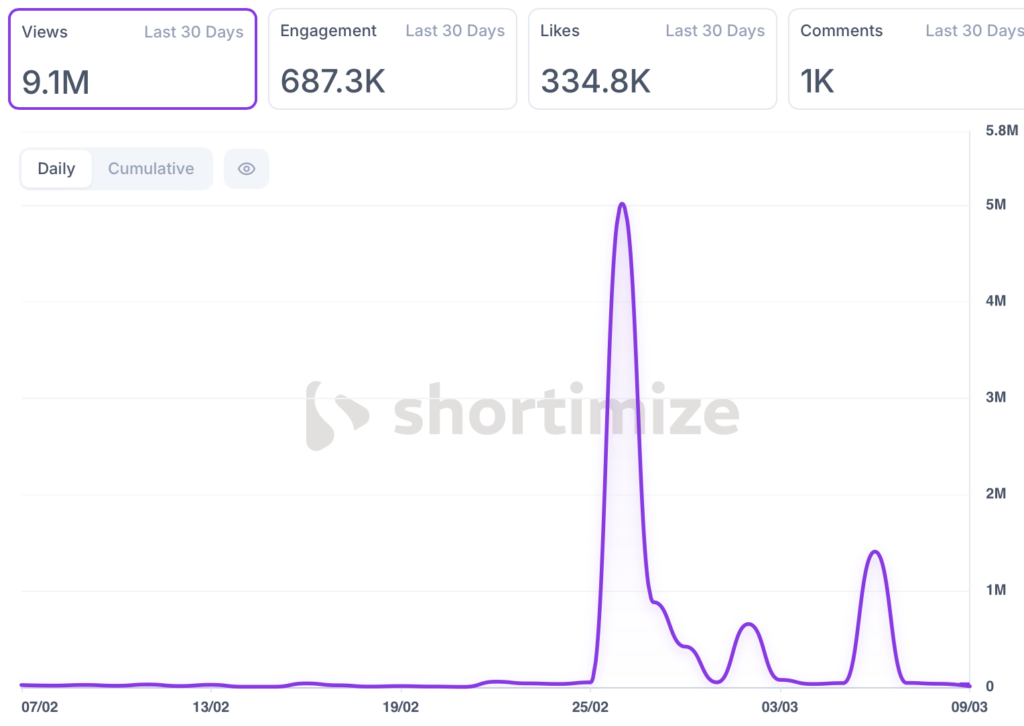Click the 25/02 date axis label

coord(591,707)
